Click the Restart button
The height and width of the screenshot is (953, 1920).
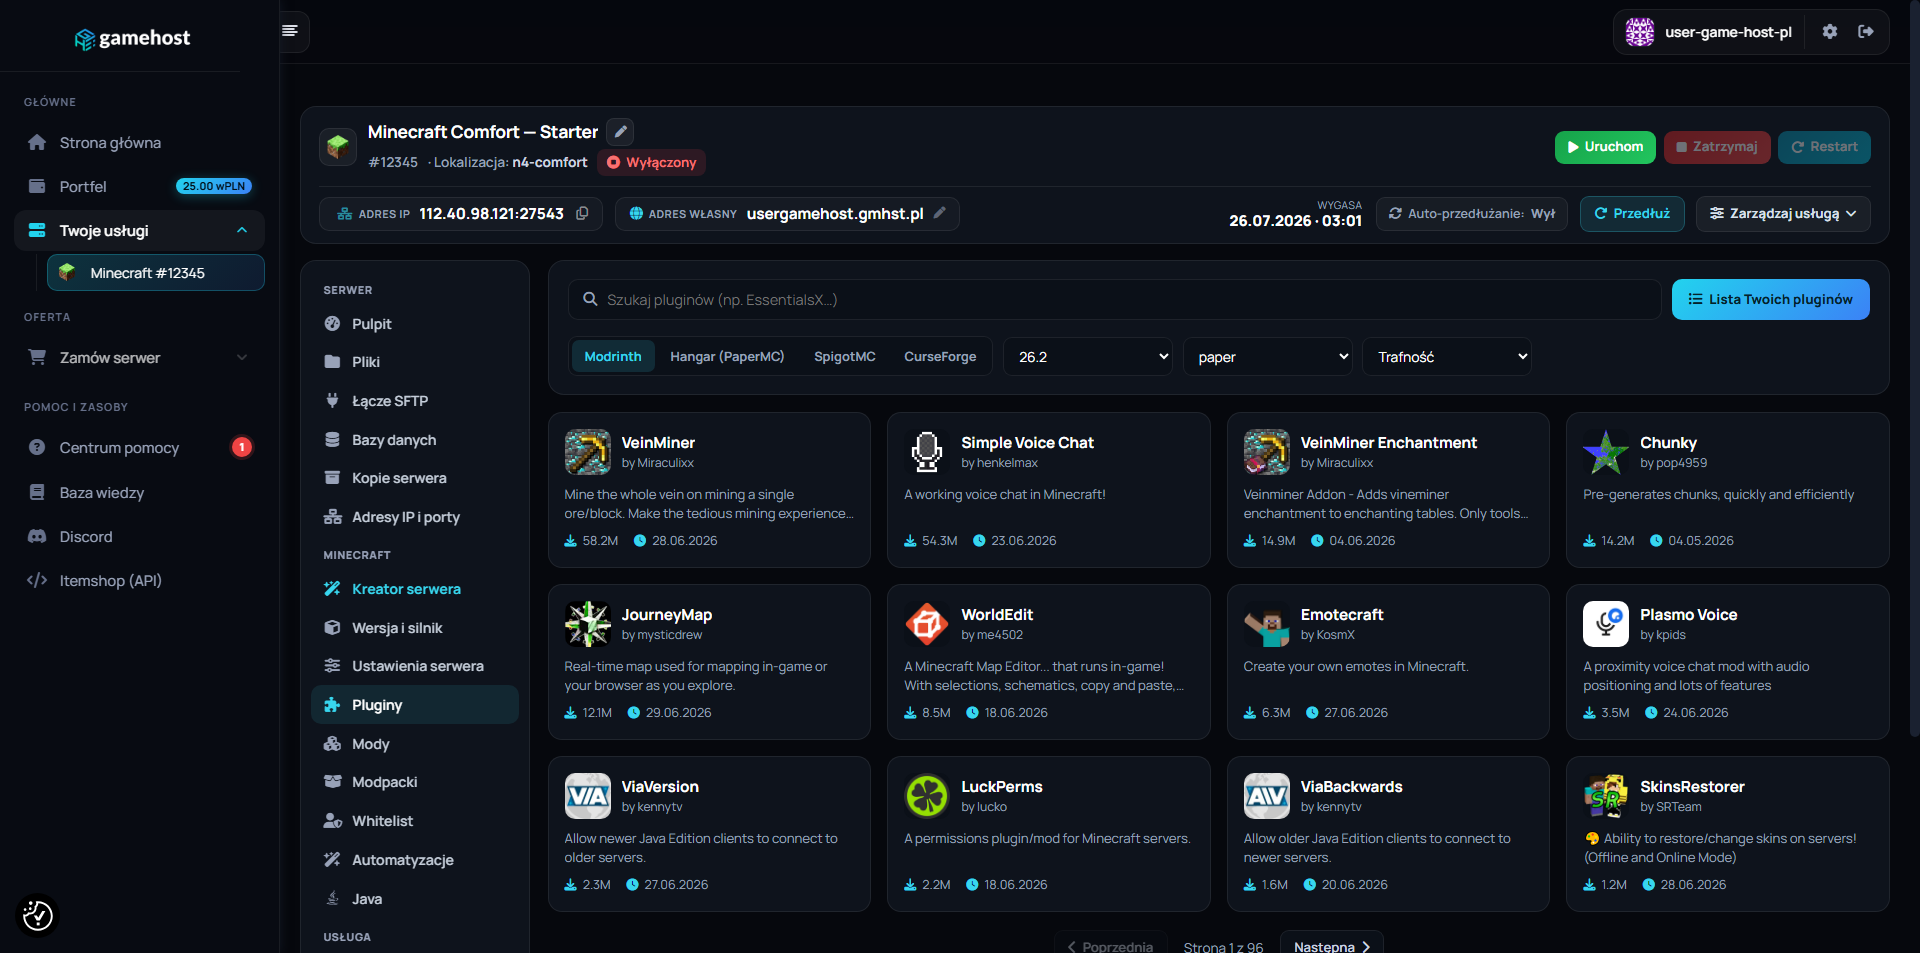point(1825,147)
